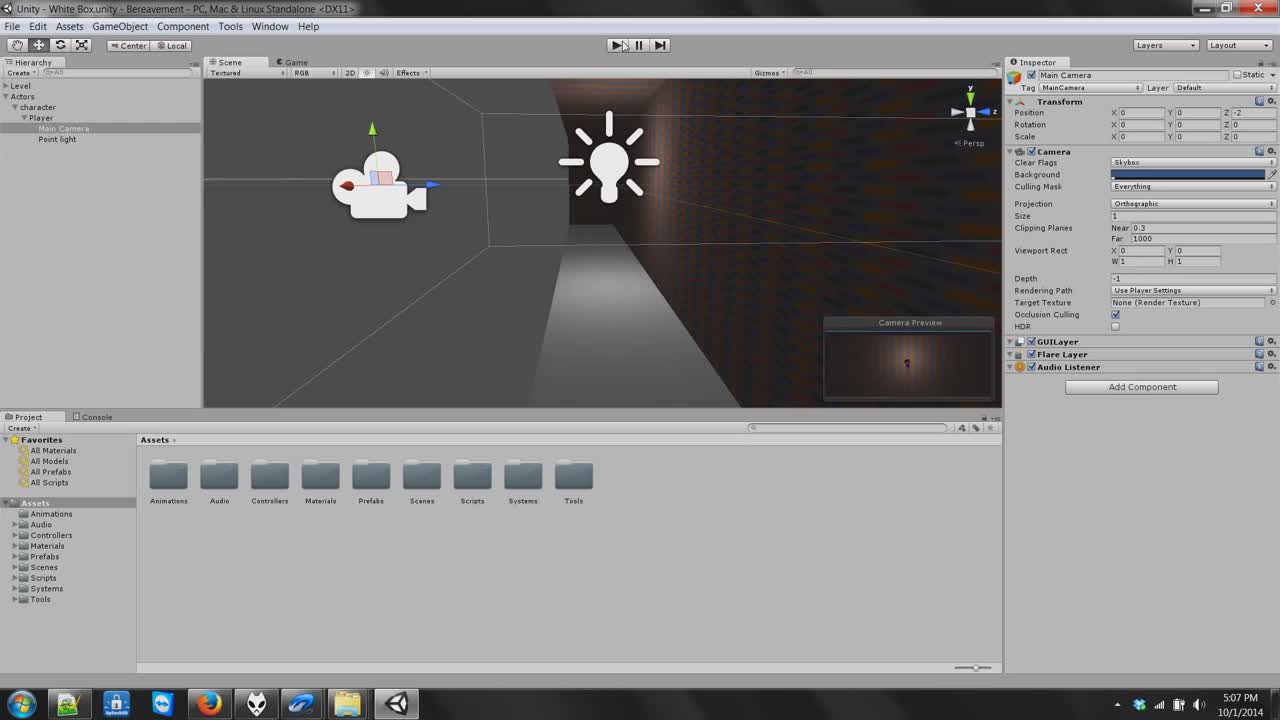Viewport: 1280px width, 720px height.
Task: Click the camera Size input field
Action: tap(1193, 216)
